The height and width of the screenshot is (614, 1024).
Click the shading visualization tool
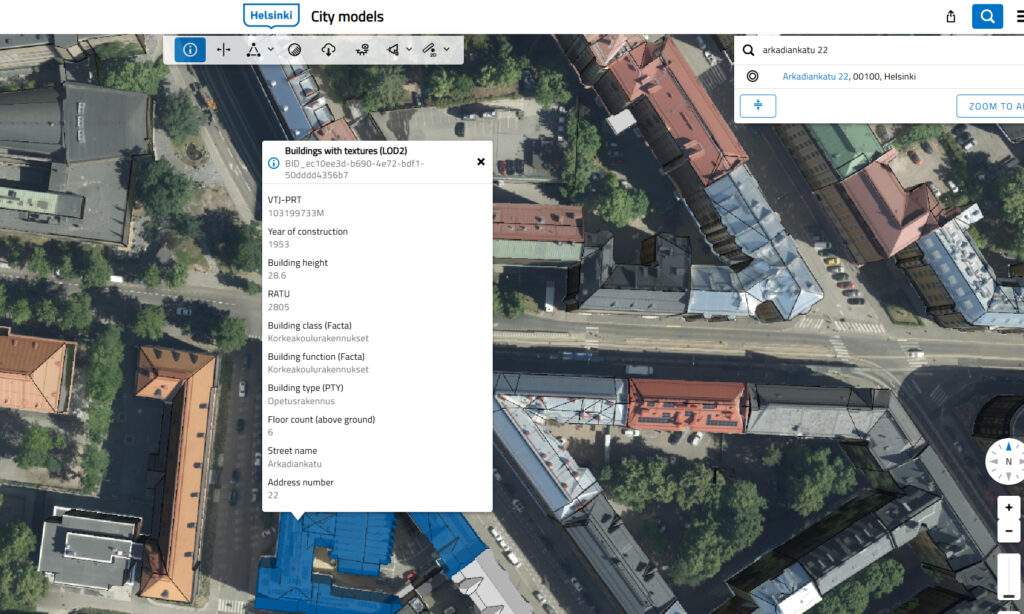pyautogui.click(x=293, y=49)
